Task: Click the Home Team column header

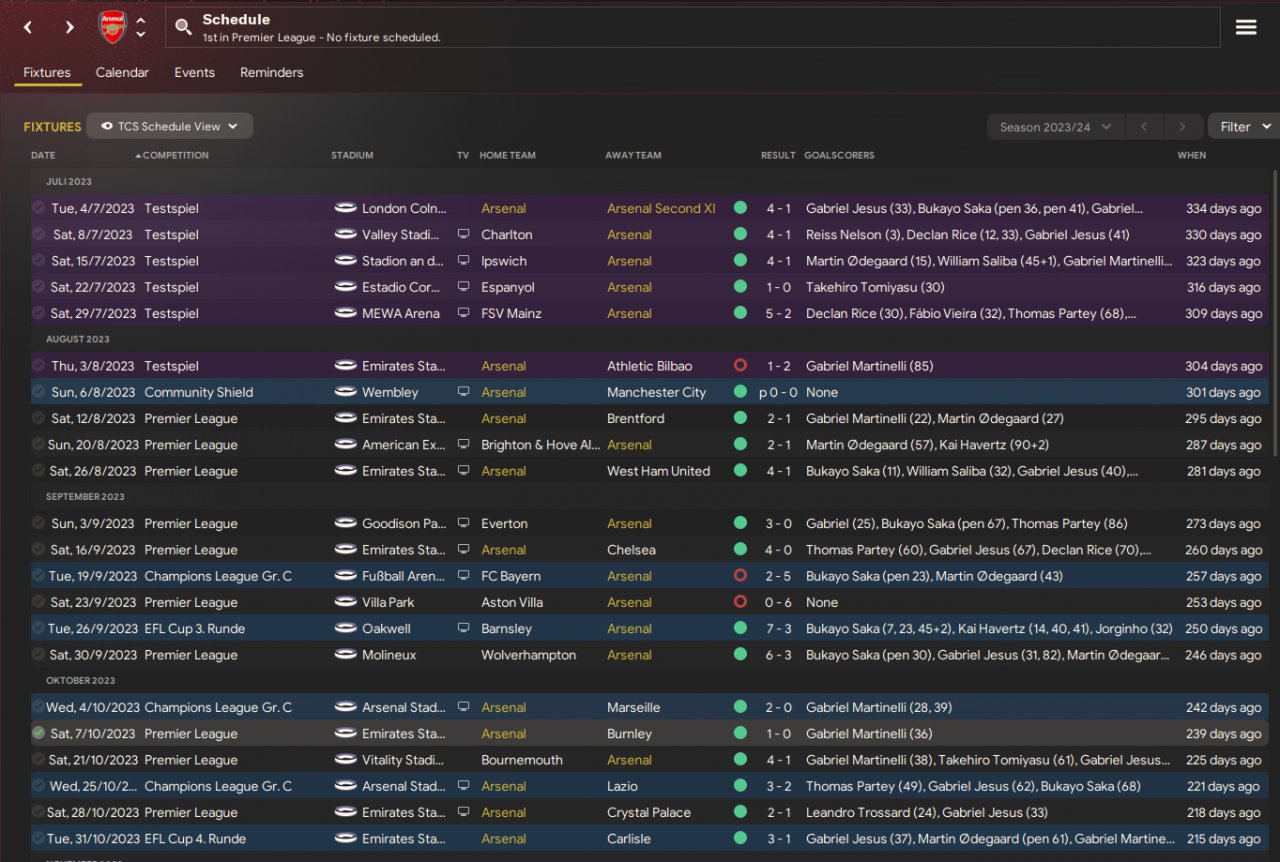Action: click(507, 155)
